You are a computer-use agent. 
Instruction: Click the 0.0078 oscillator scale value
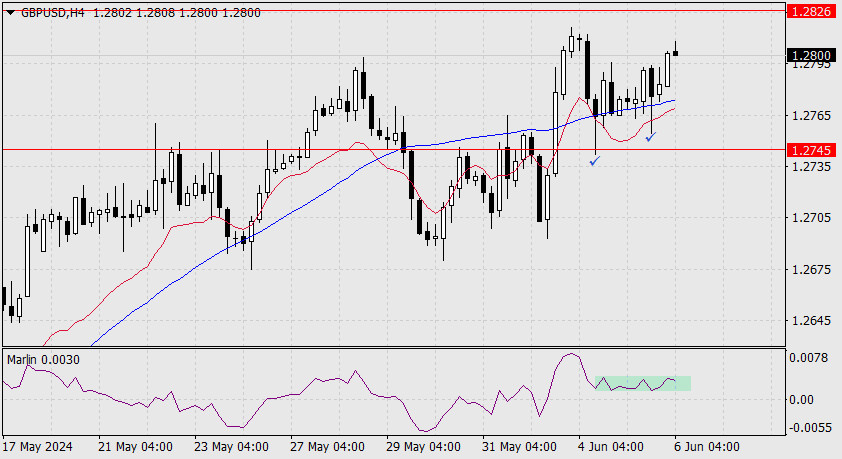click(x=809, y=358)
